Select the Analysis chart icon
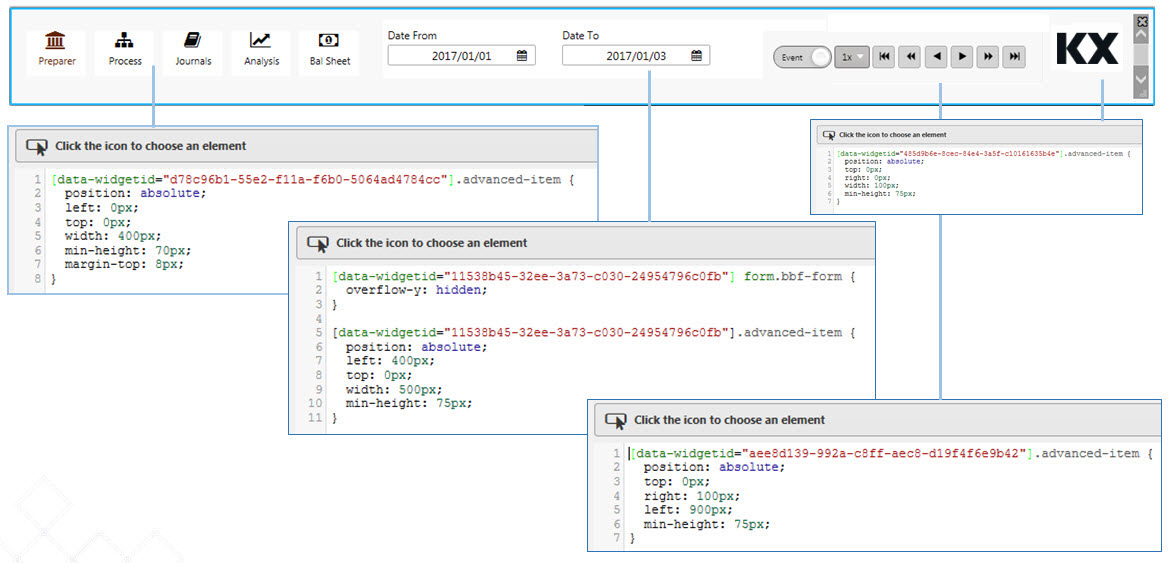The height and width of the screenshot is (563, 1168). click(x=260, y=50)
